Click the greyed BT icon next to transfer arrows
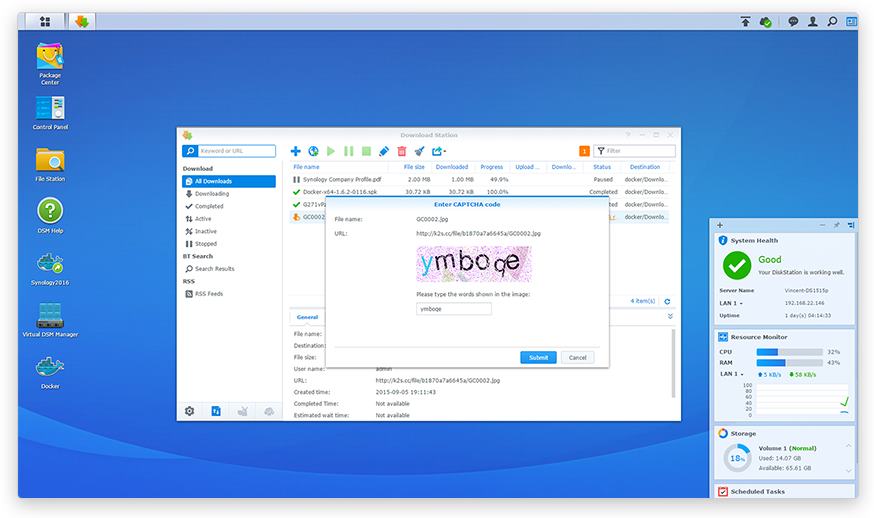Viewport: 874px width, 518px height. (x=242, y=411)
